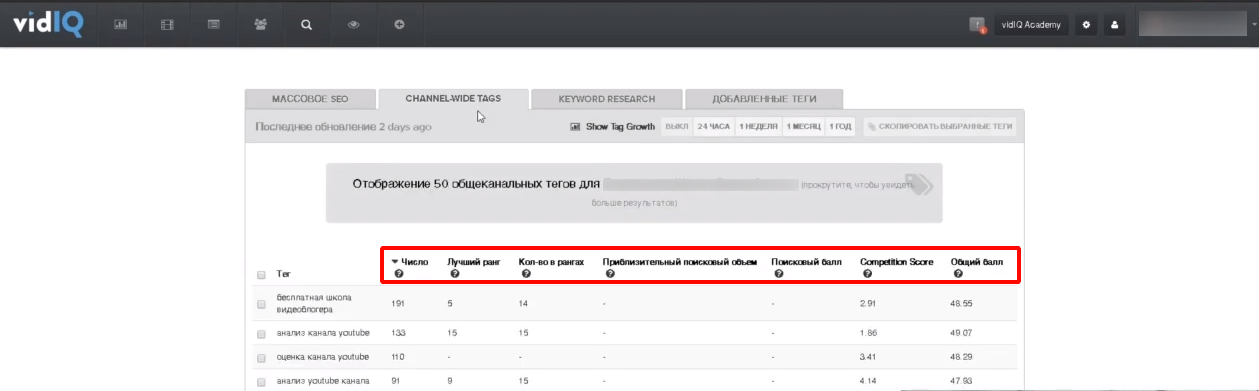Image resolution: width=1259 pixels, height=391 pixels.
Task: Click help icon under Competition Score column
Action: click(x=867, y=274)
